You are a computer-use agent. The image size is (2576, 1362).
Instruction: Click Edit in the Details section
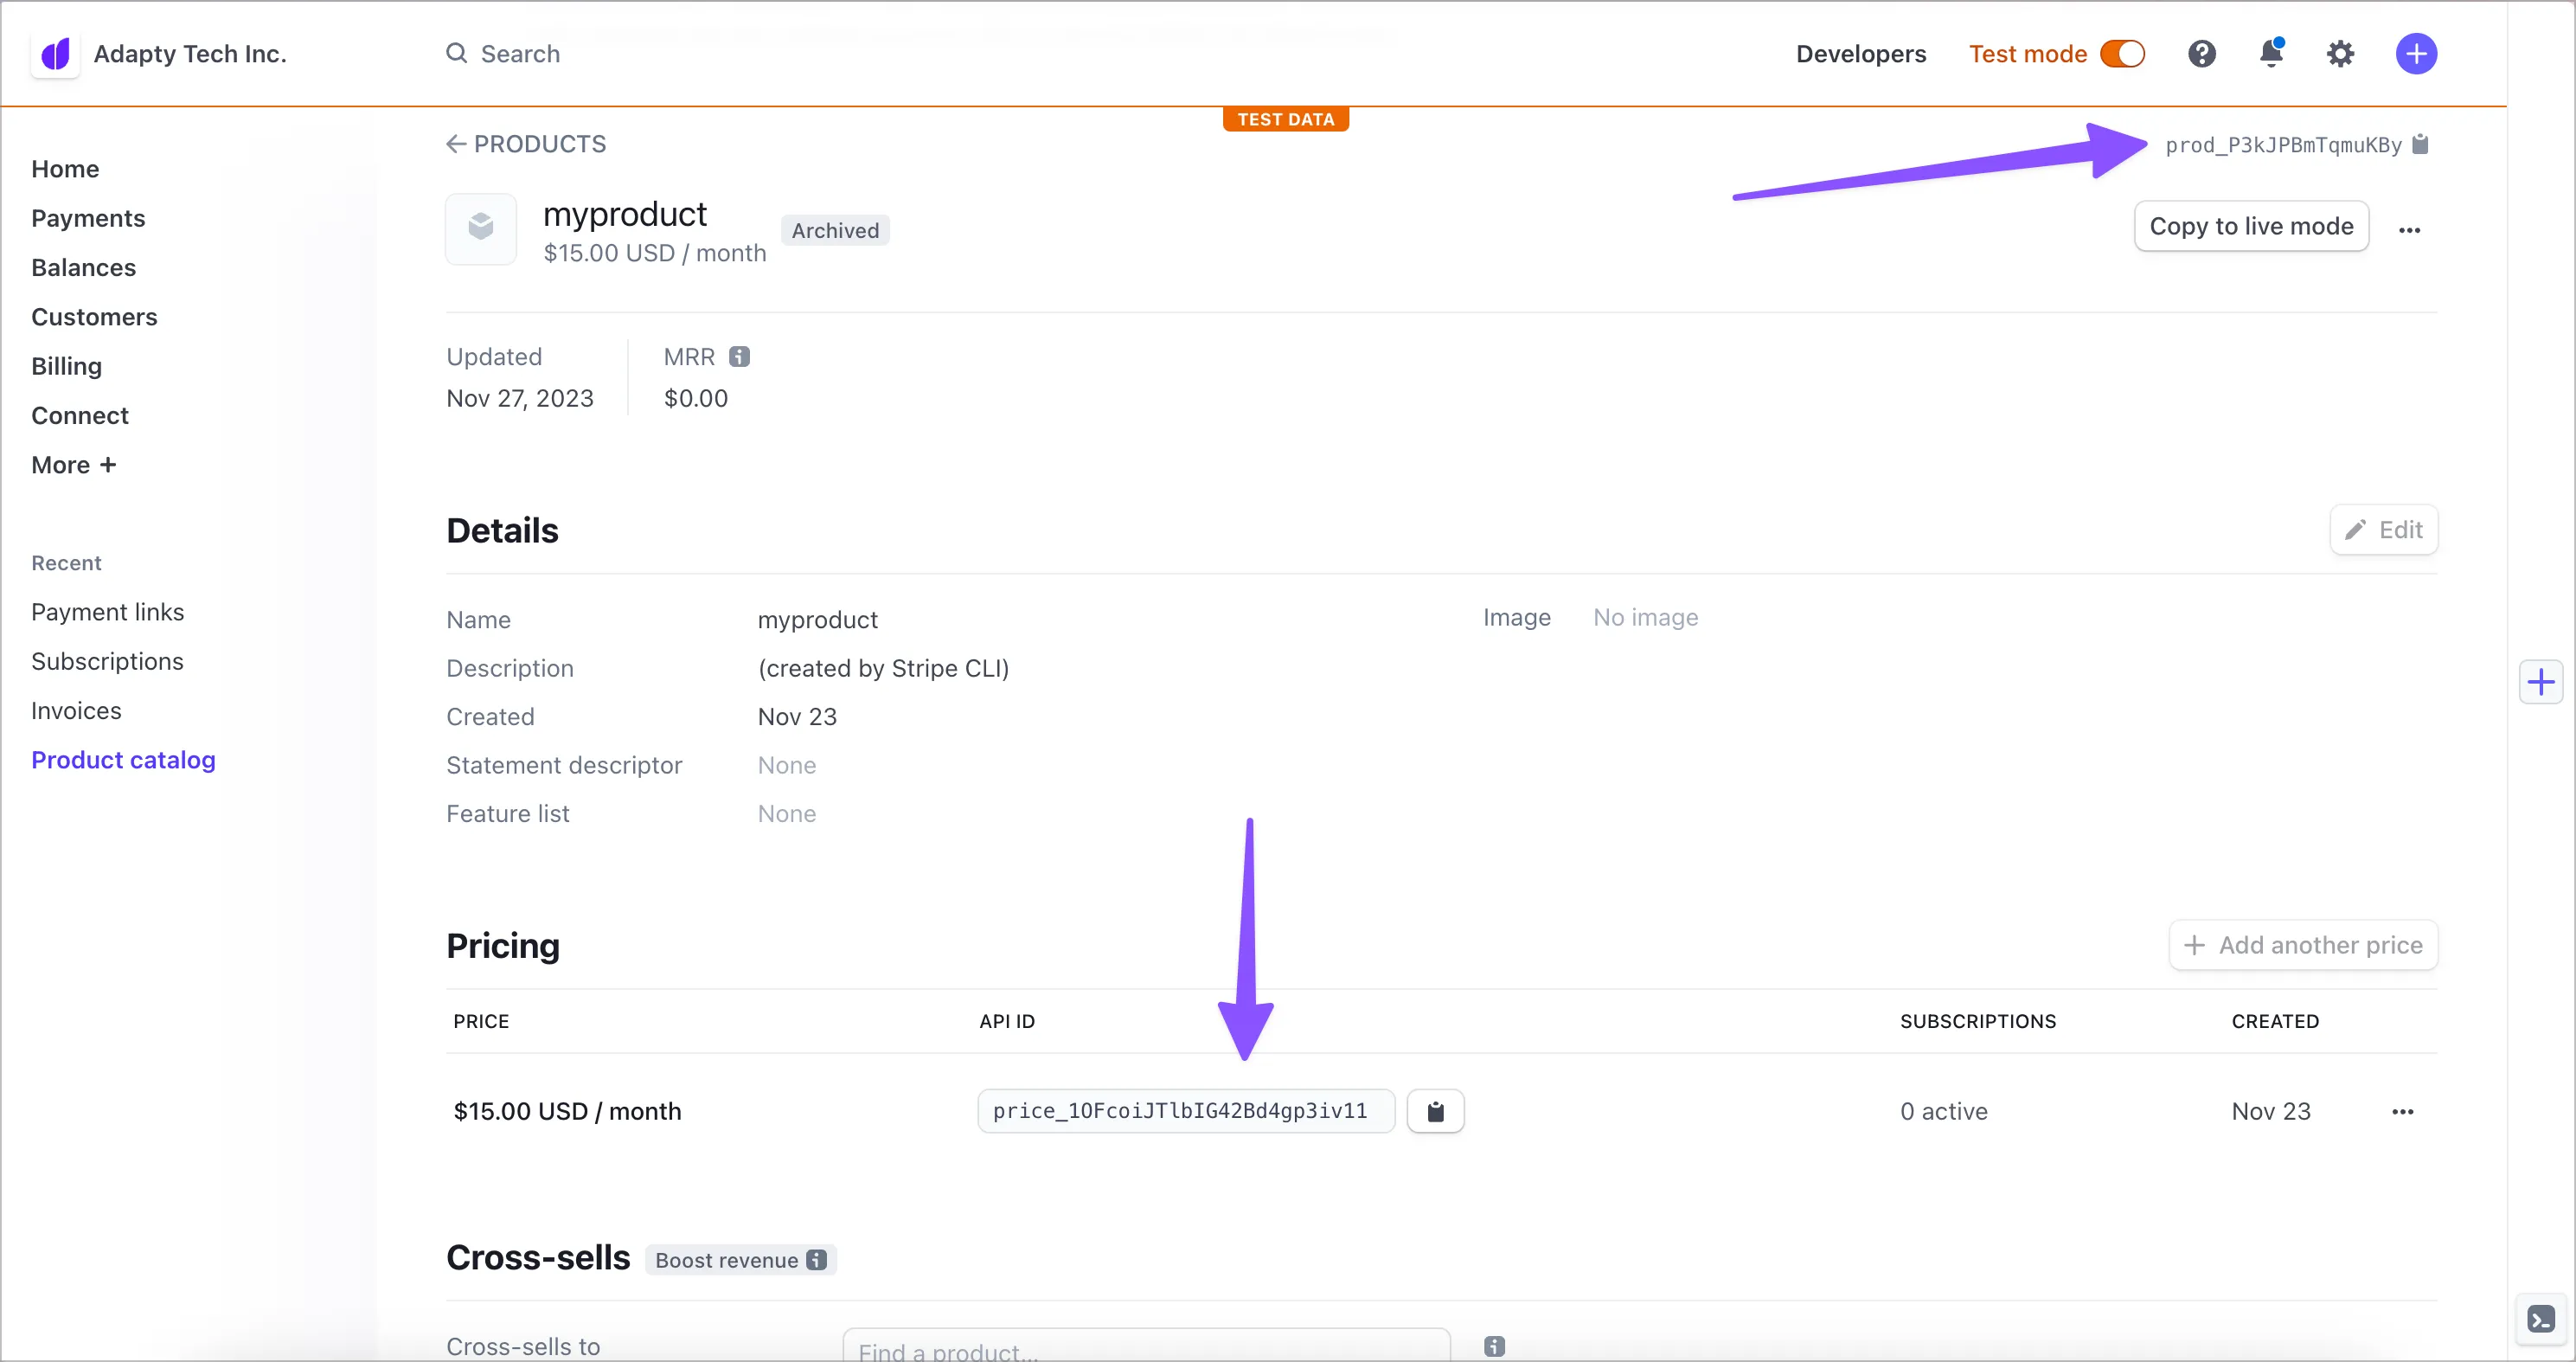[2383, 530]
